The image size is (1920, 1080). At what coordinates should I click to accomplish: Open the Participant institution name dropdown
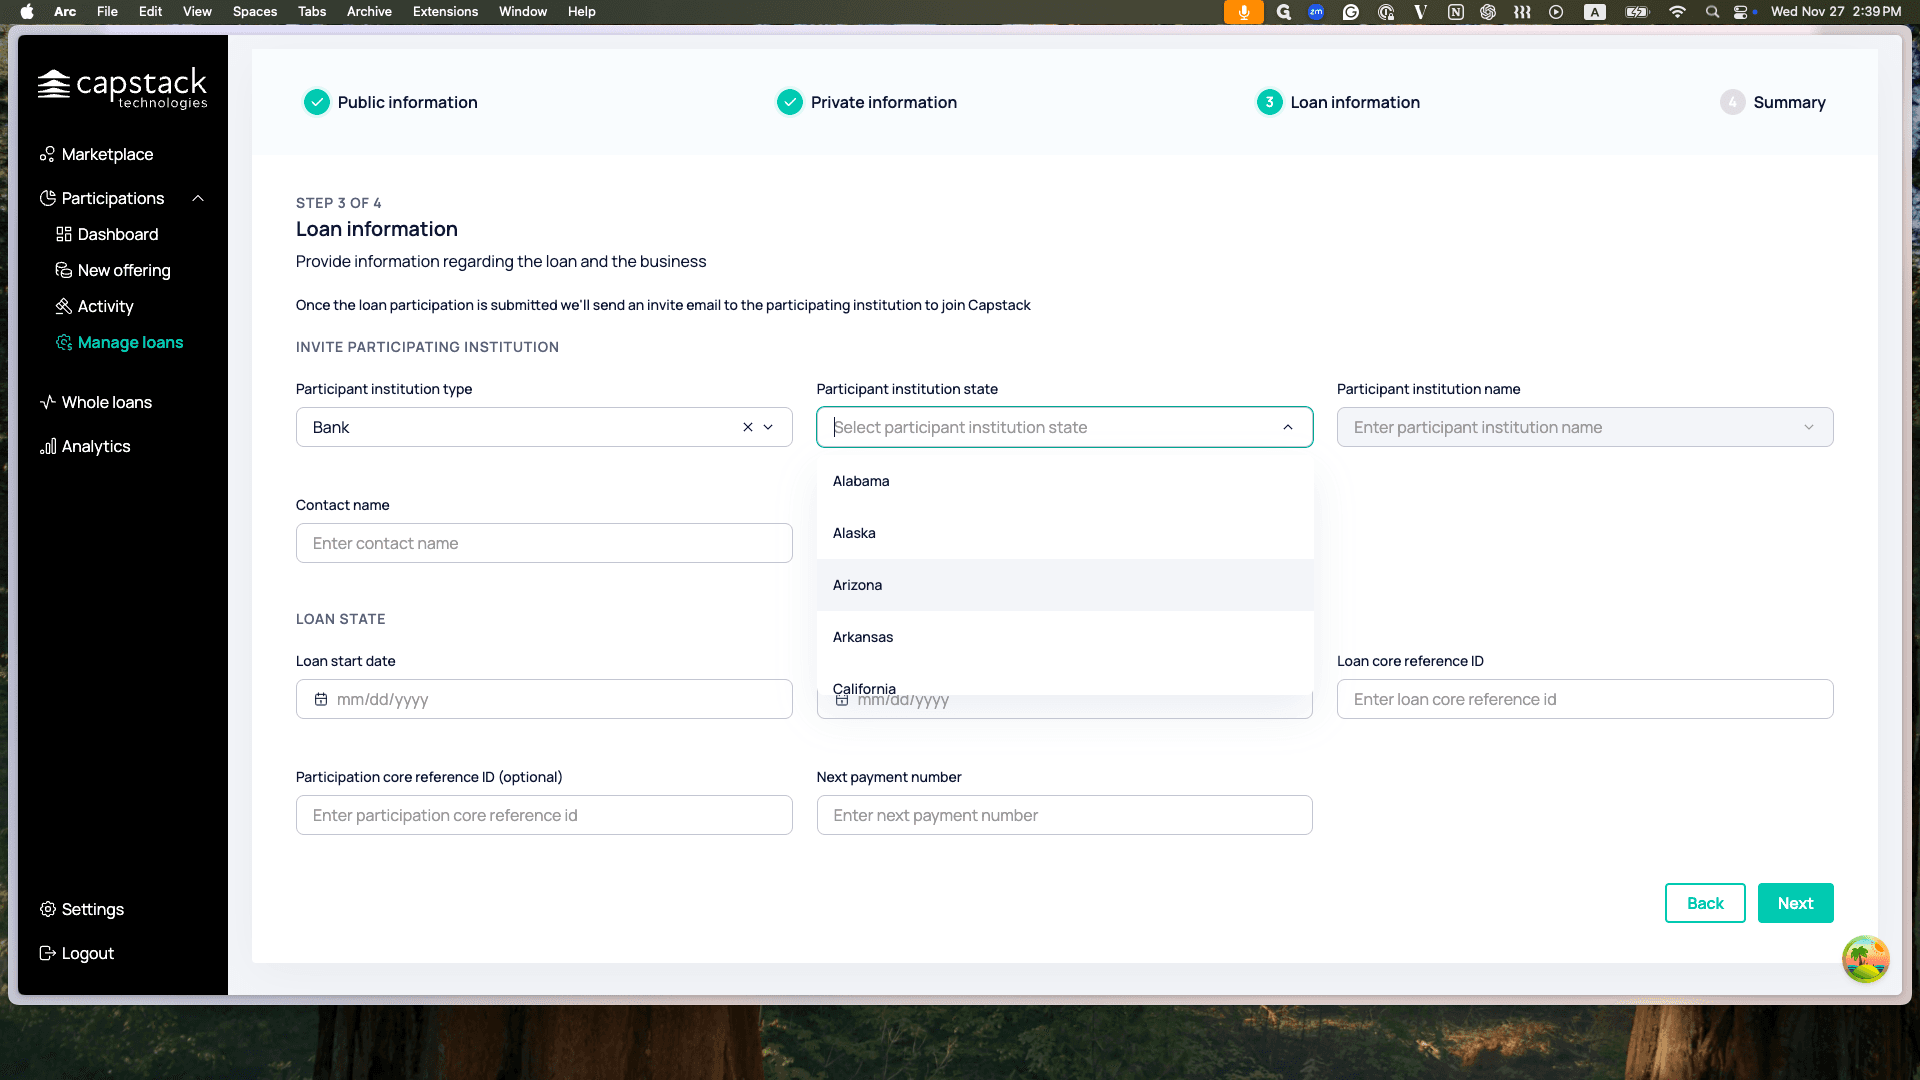point(1585,427)
